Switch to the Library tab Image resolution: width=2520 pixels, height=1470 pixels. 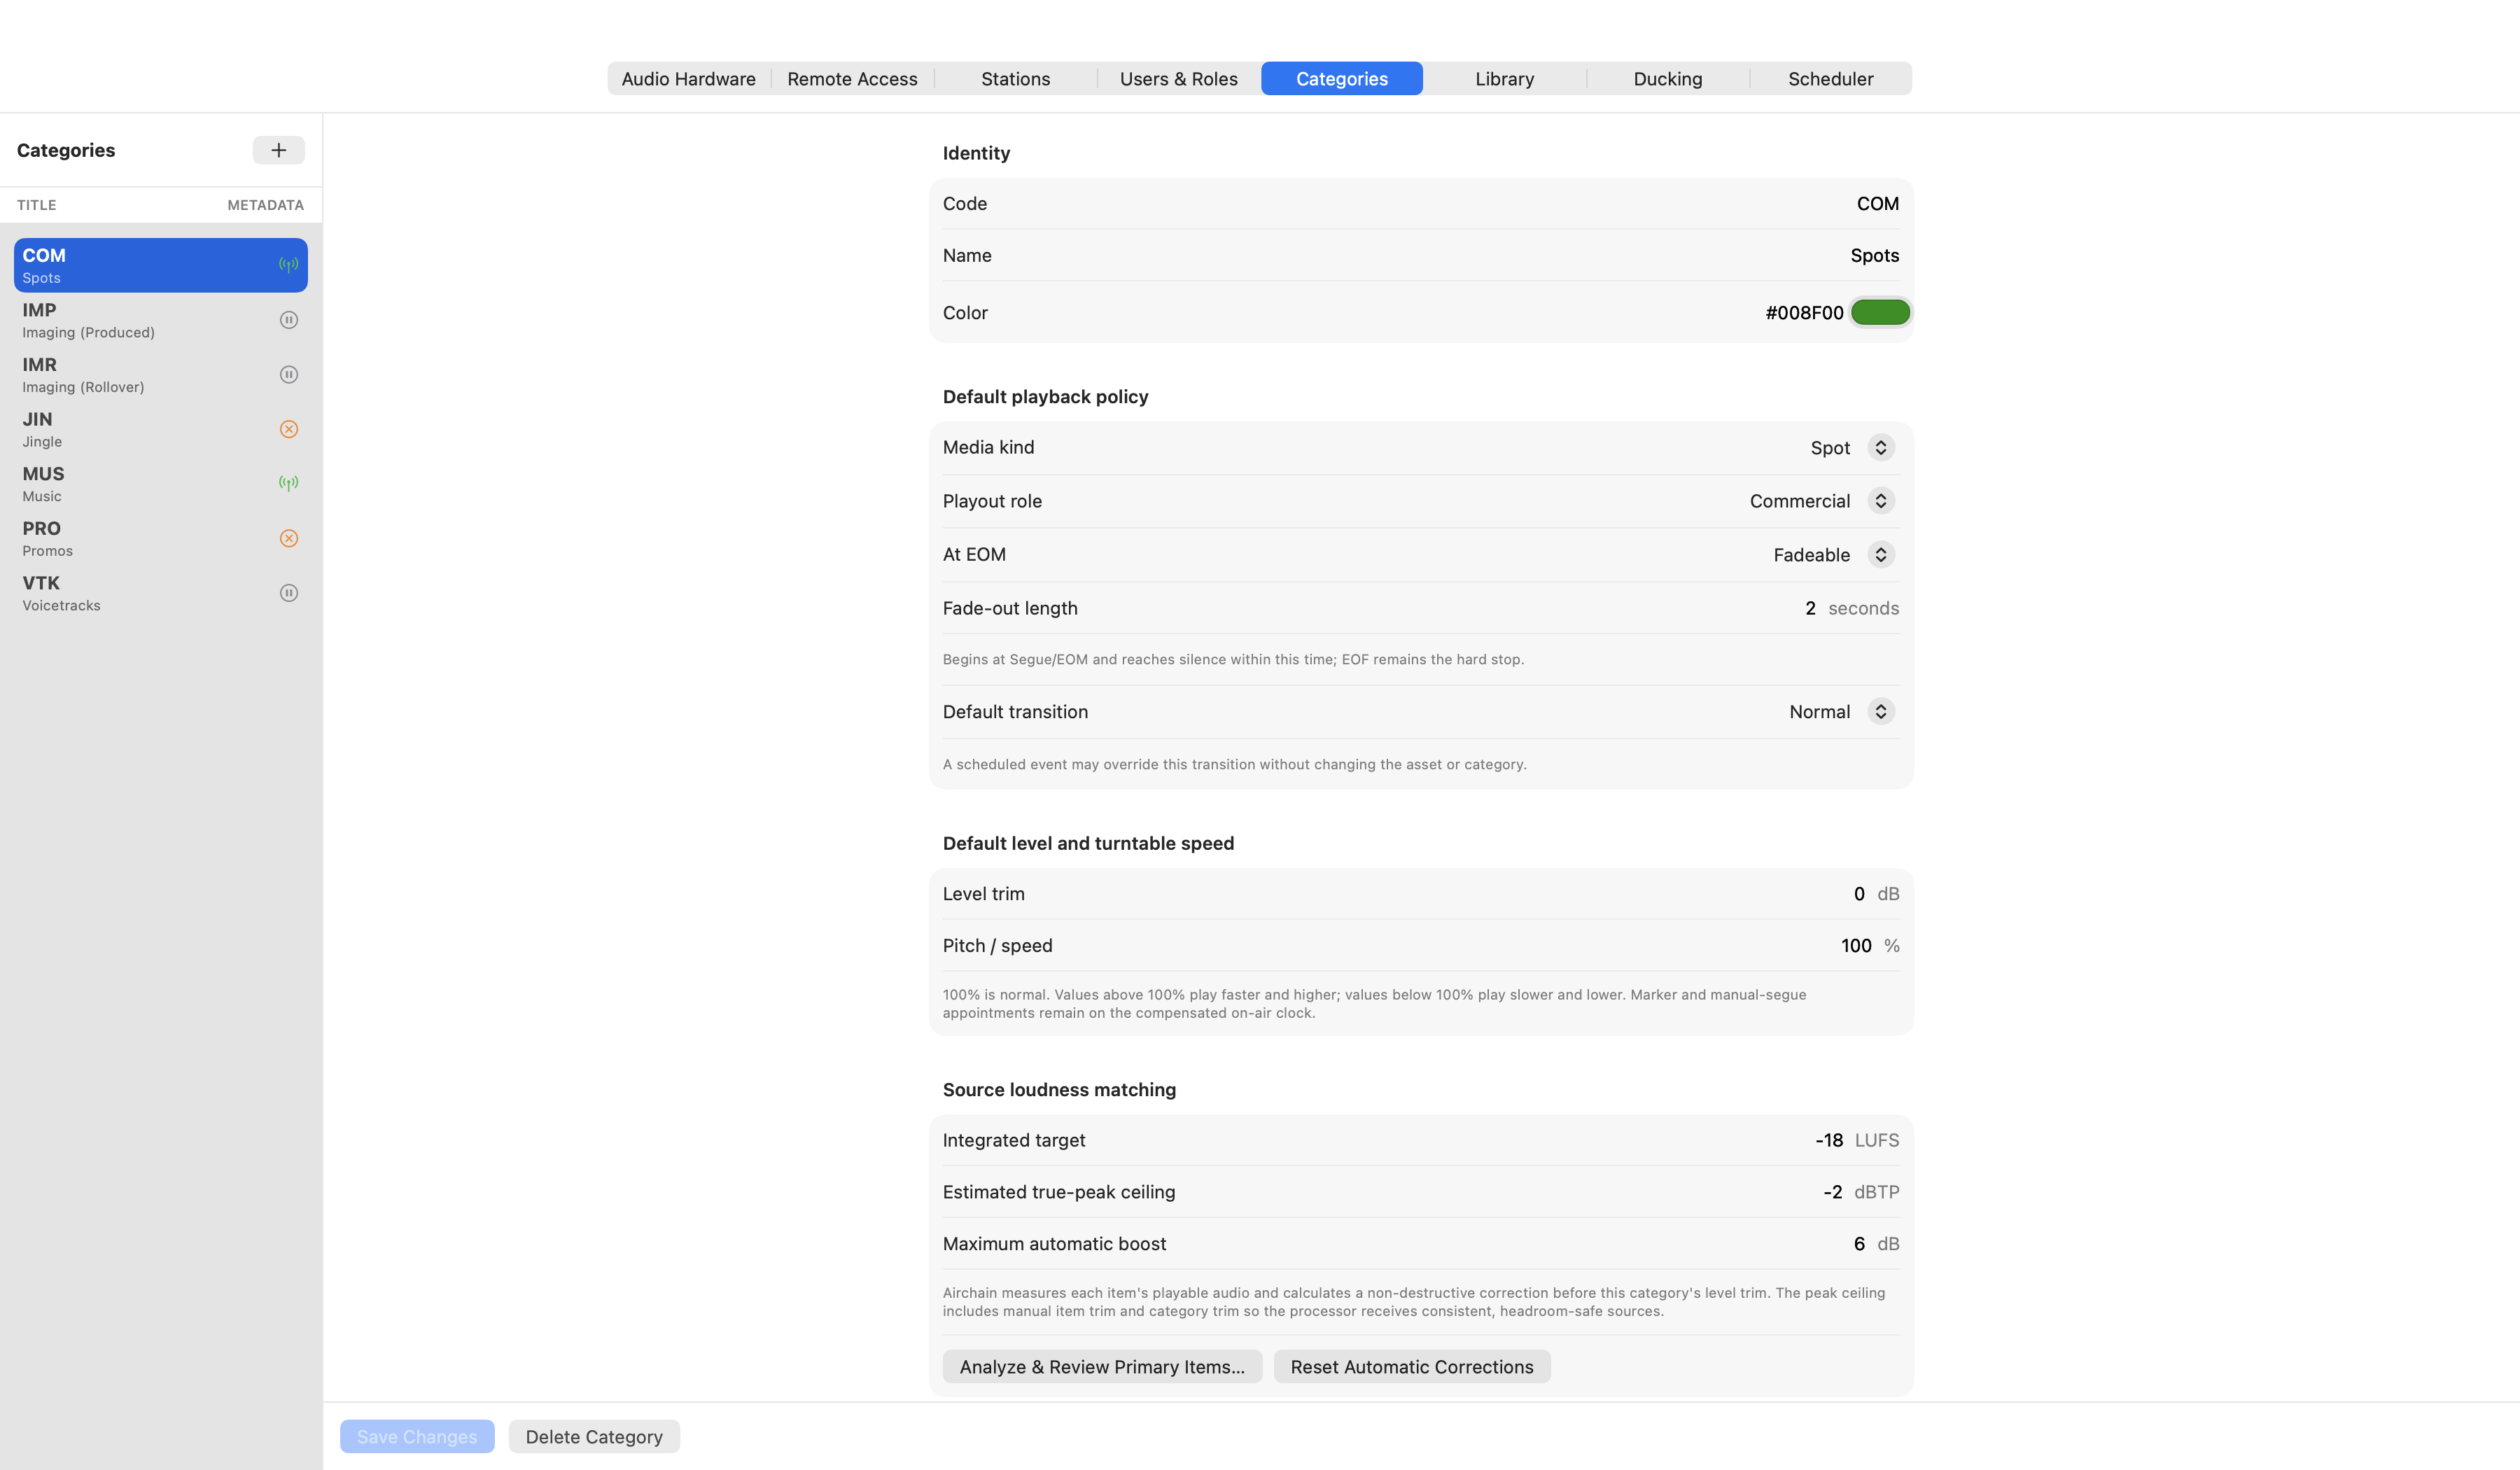point(1504,78)
